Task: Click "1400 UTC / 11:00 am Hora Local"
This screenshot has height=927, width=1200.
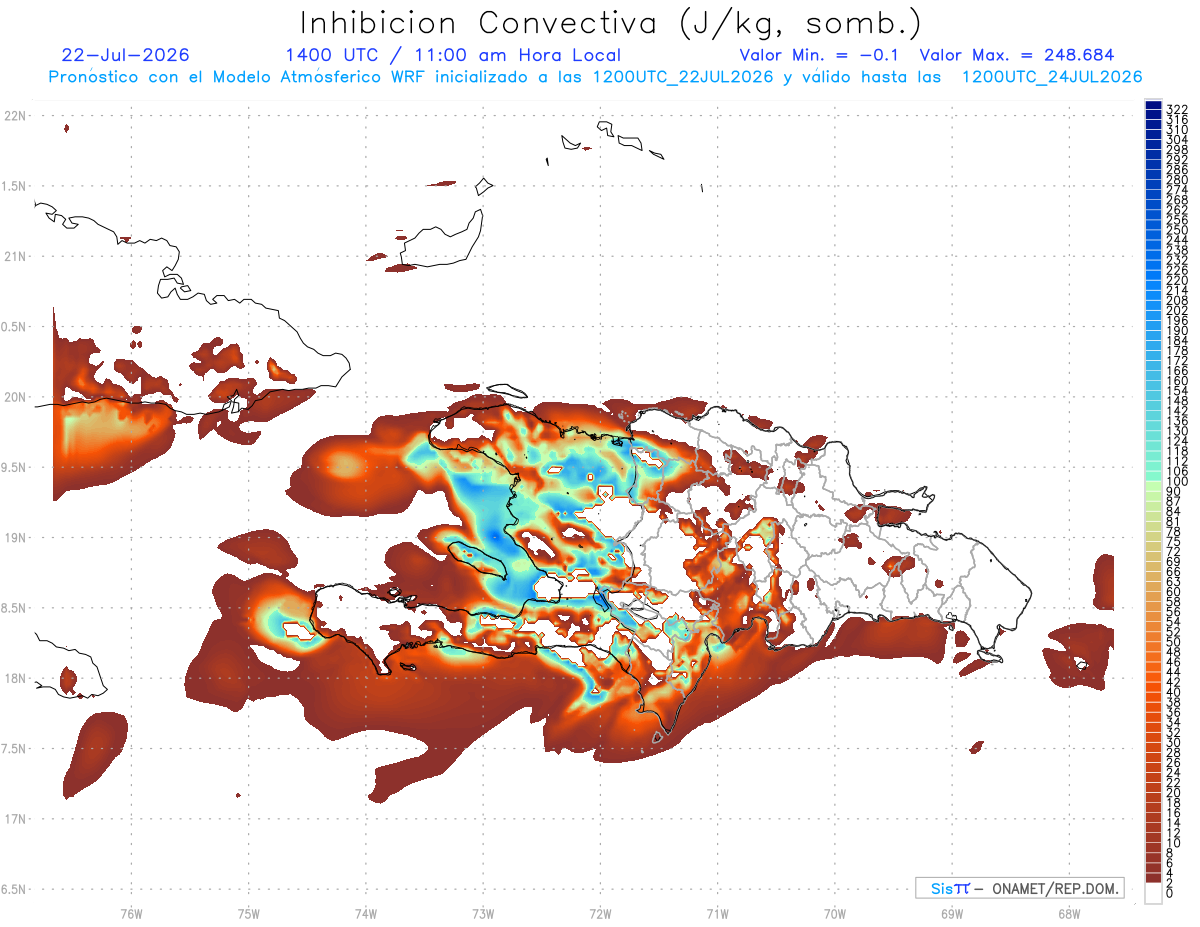Action: pyautogui.click(x=453, y=55)
